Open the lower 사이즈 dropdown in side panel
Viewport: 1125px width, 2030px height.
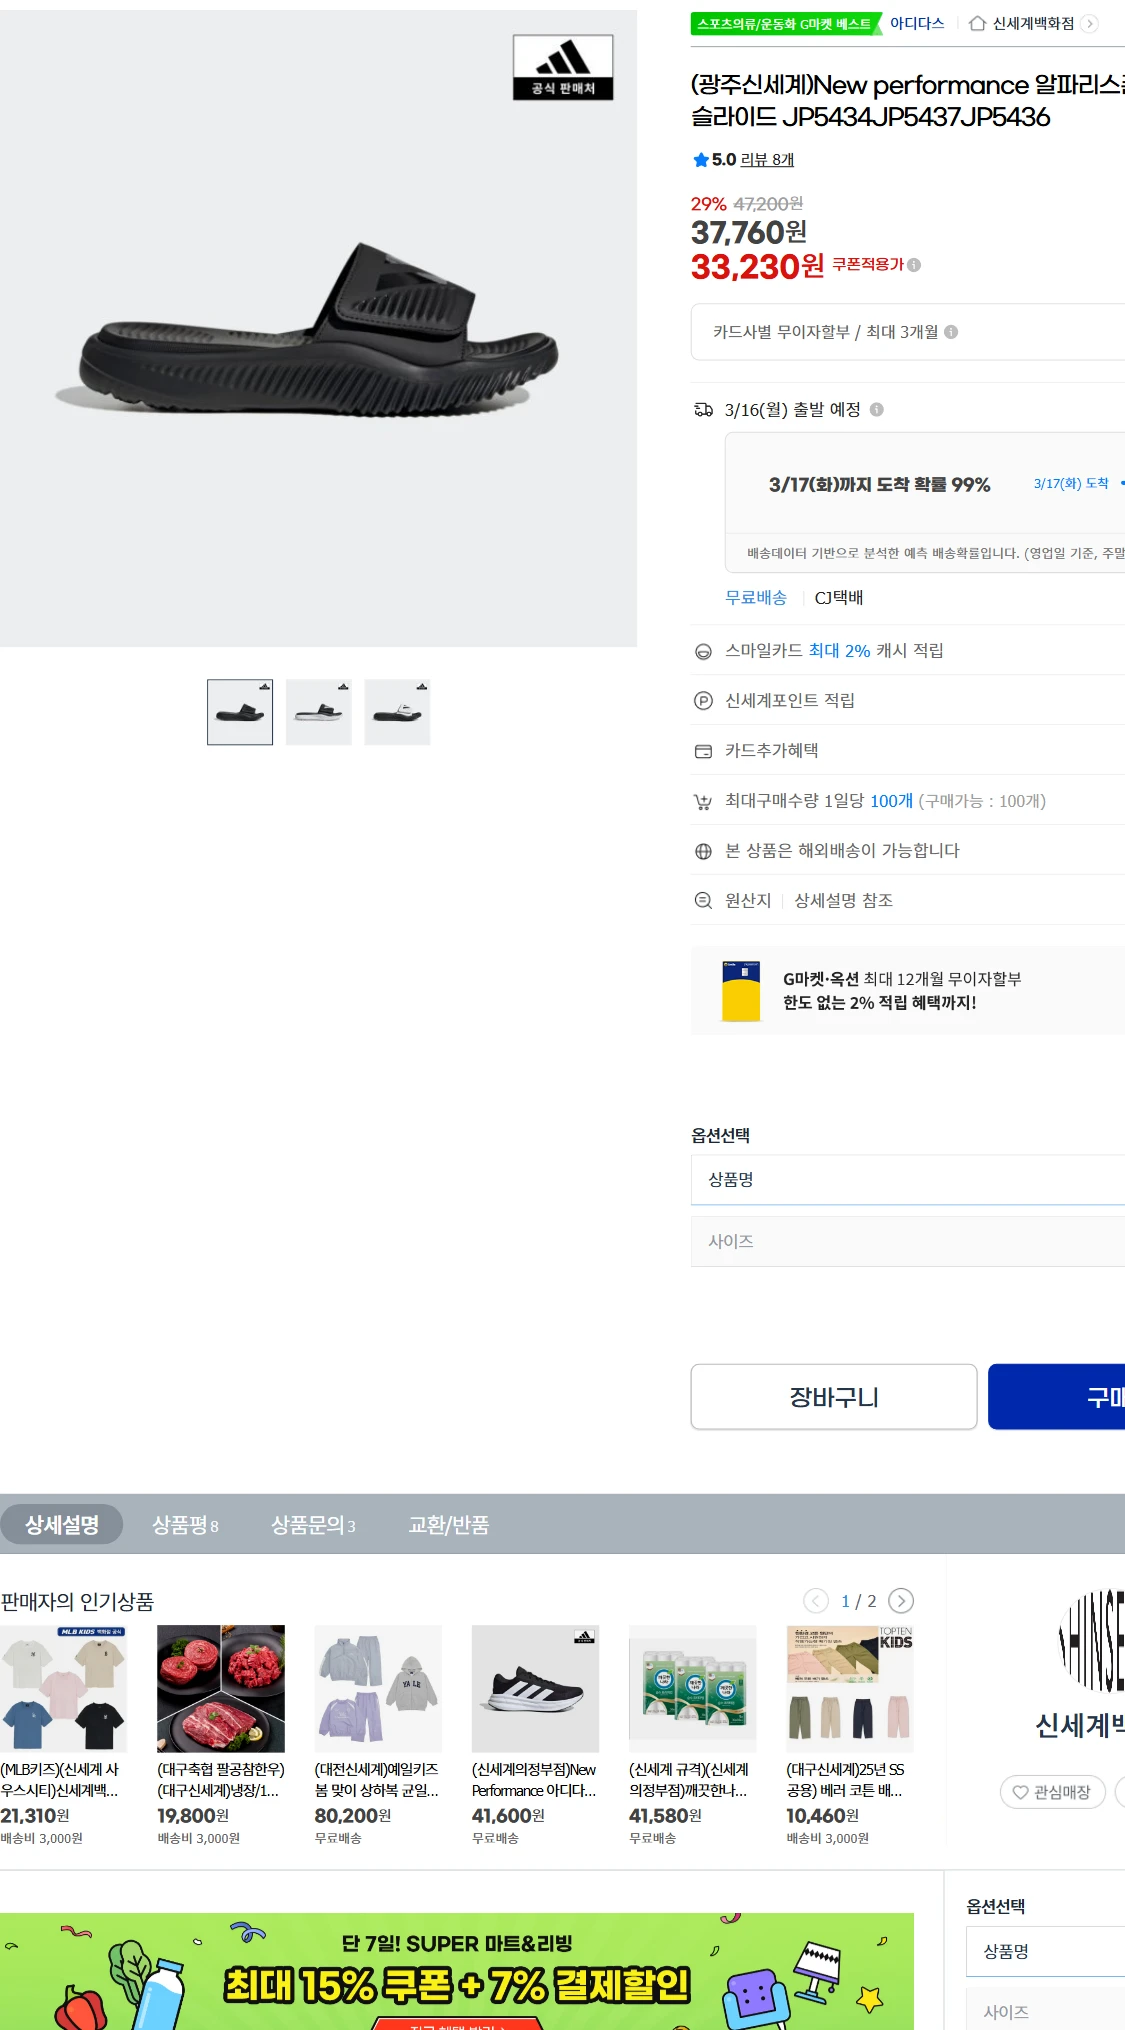pyautogui.click(x=1045, y=2010)
